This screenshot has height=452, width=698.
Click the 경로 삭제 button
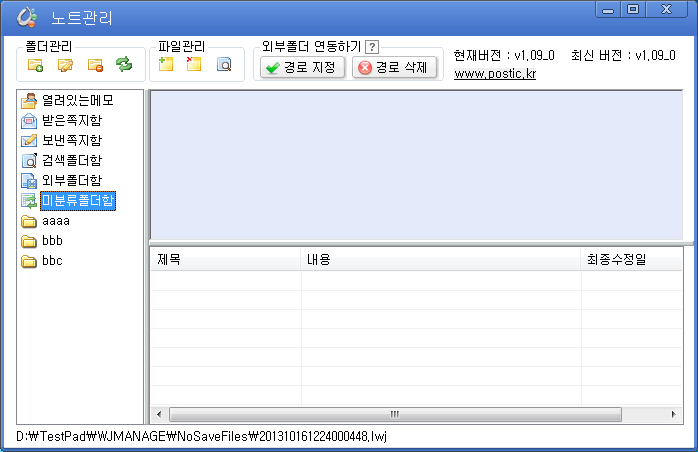pos(394,68)
